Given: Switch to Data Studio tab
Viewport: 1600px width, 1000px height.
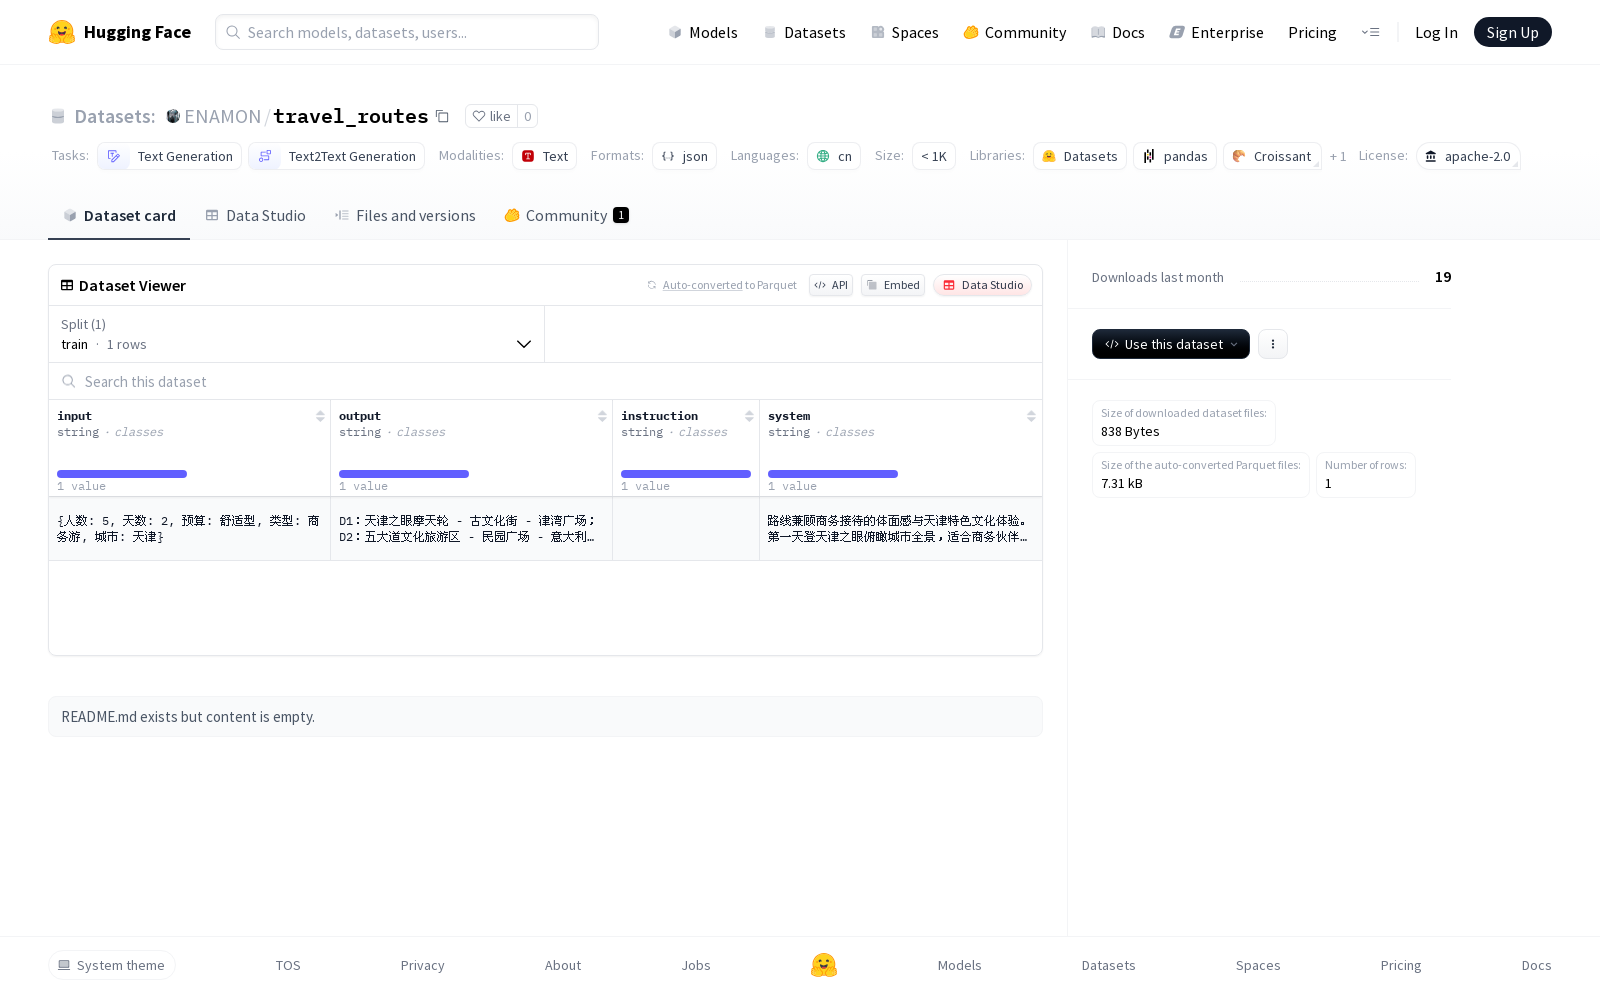Looking at the screenshot, I should (x=256, y=215).
